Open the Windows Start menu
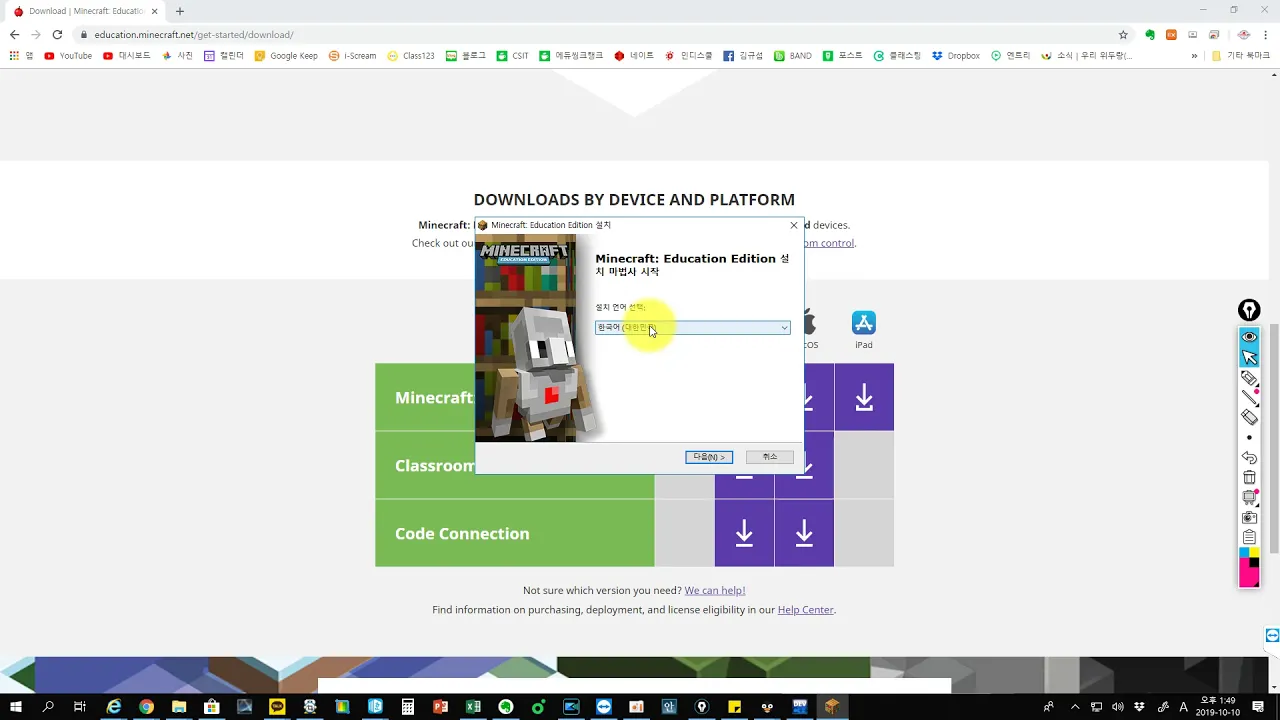 coord(16,707)
